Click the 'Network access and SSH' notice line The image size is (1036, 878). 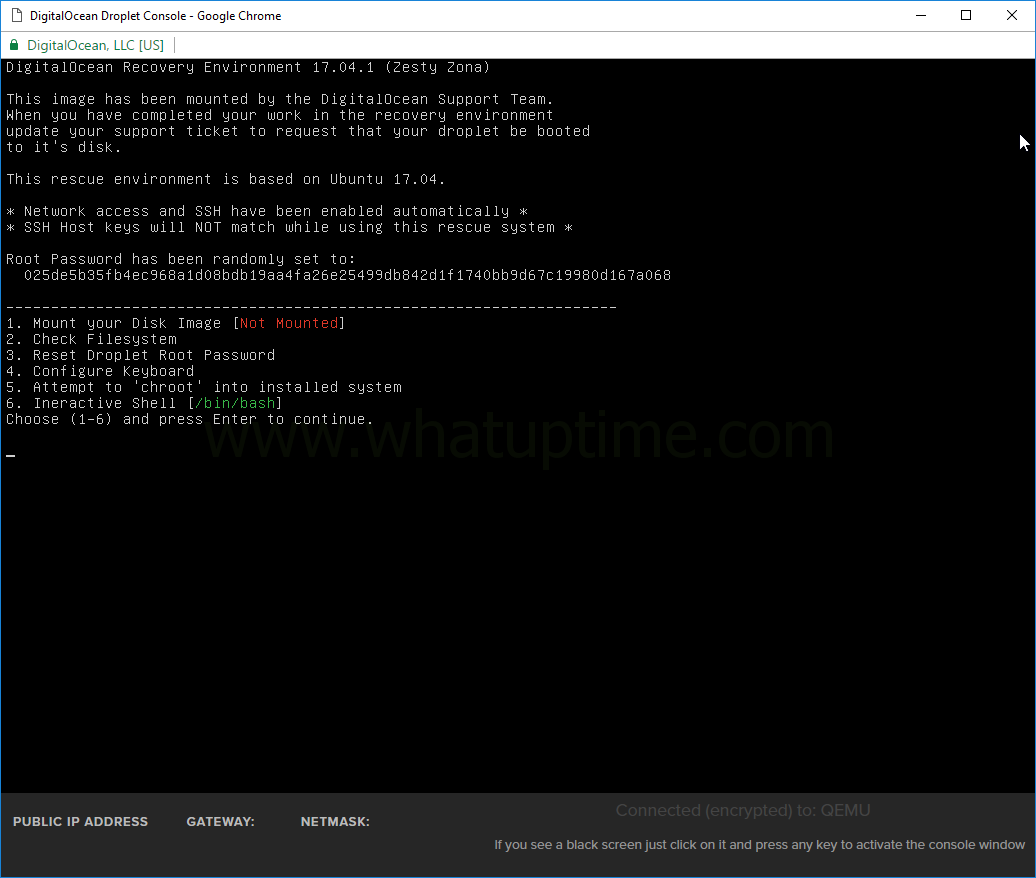click(x=267, y=211)
